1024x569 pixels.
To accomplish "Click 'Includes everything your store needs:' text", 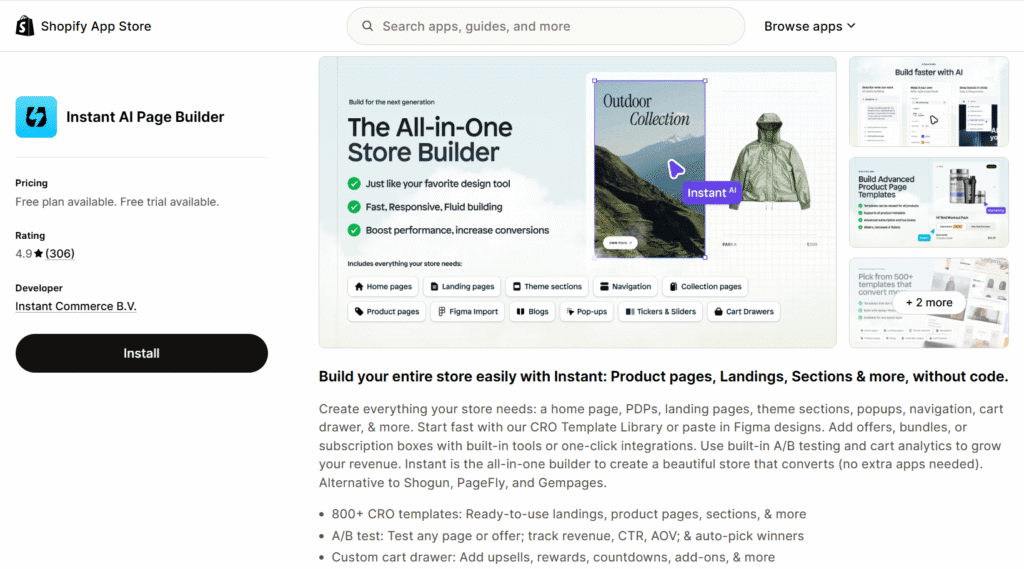I will (x=405, y=264).
